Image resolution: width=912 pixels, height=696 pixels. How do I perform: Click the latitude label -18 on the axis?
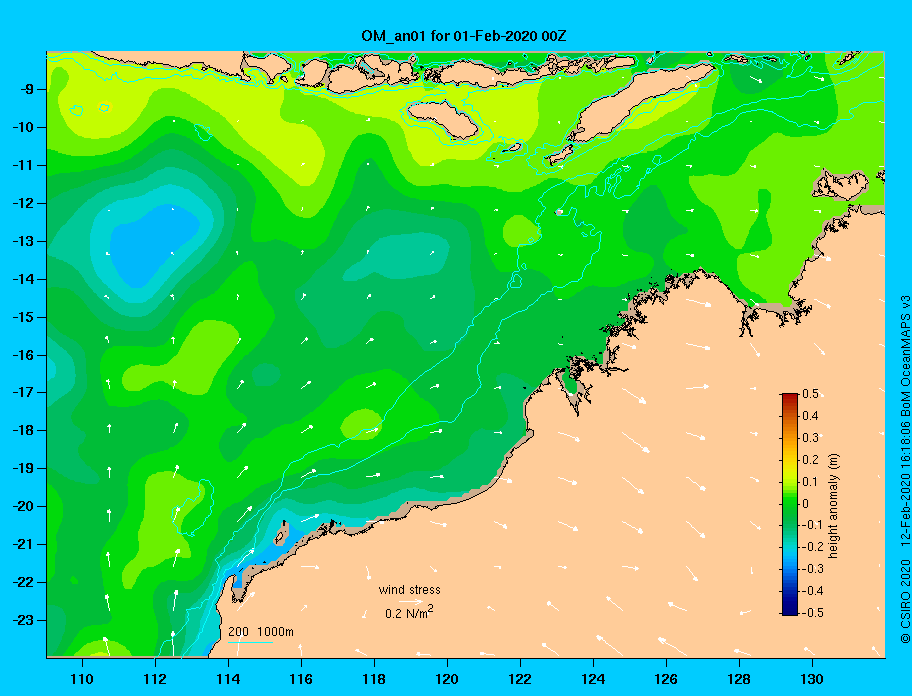pos(24,430)
